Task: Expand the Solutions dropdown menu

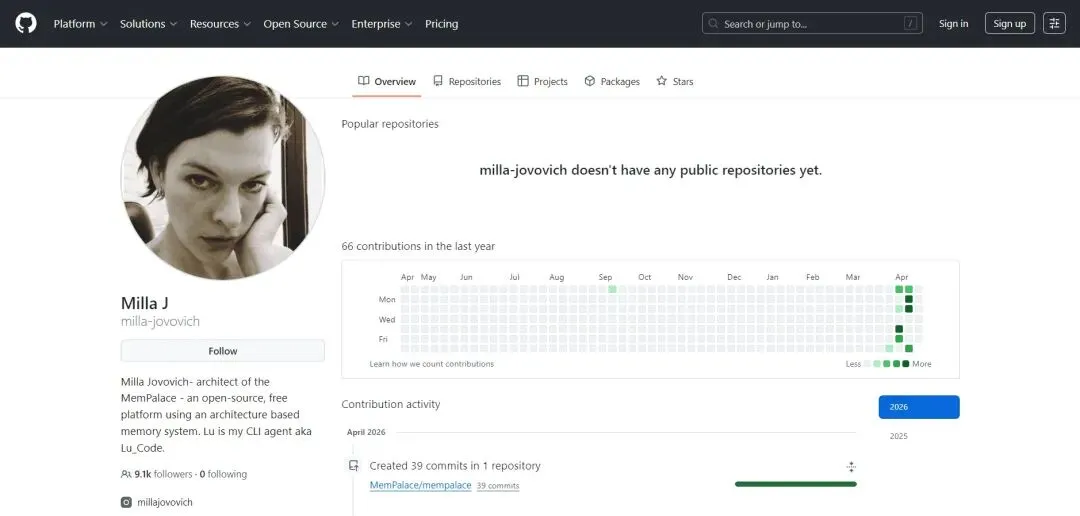Action: (x=148, y=24)
